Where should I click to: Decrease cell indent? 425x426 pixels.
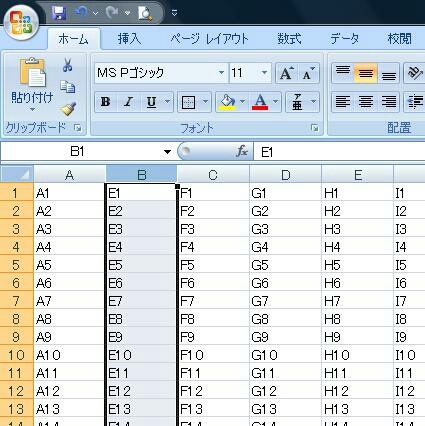415,102
